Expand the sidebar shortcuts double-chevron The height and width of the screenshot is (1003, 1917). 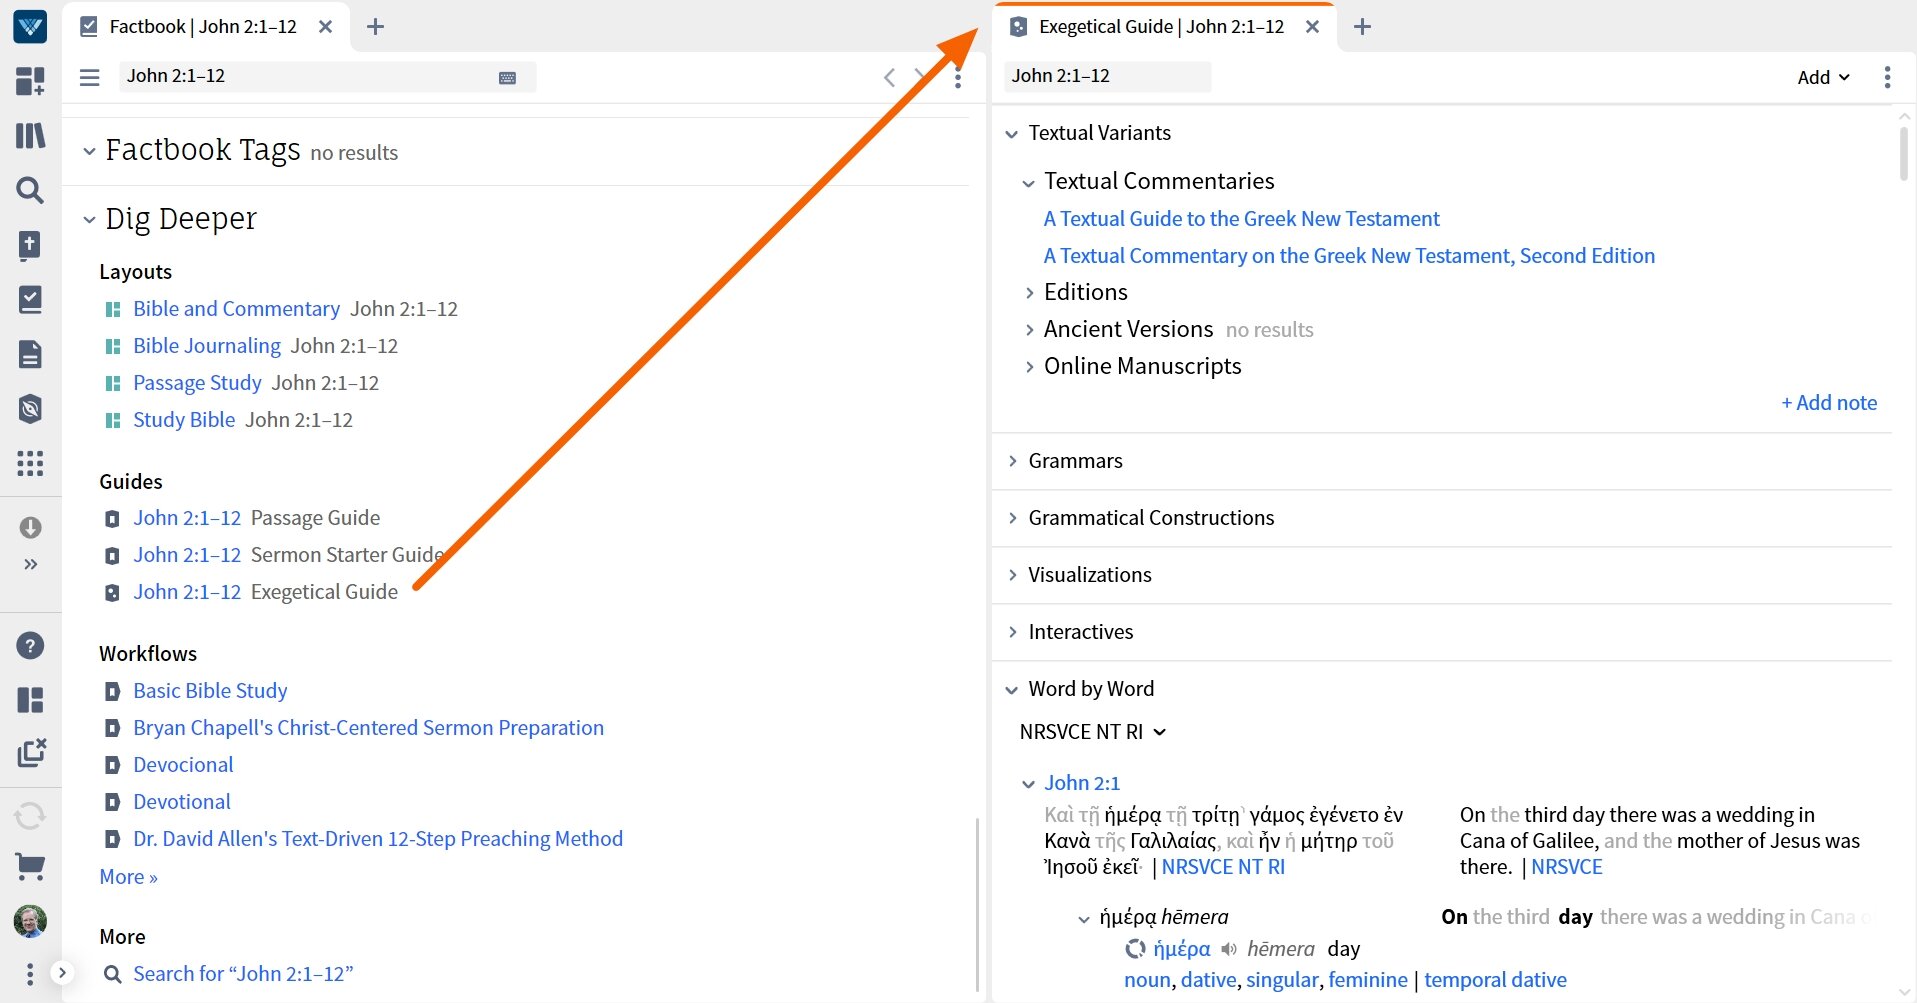coord(30,564)
